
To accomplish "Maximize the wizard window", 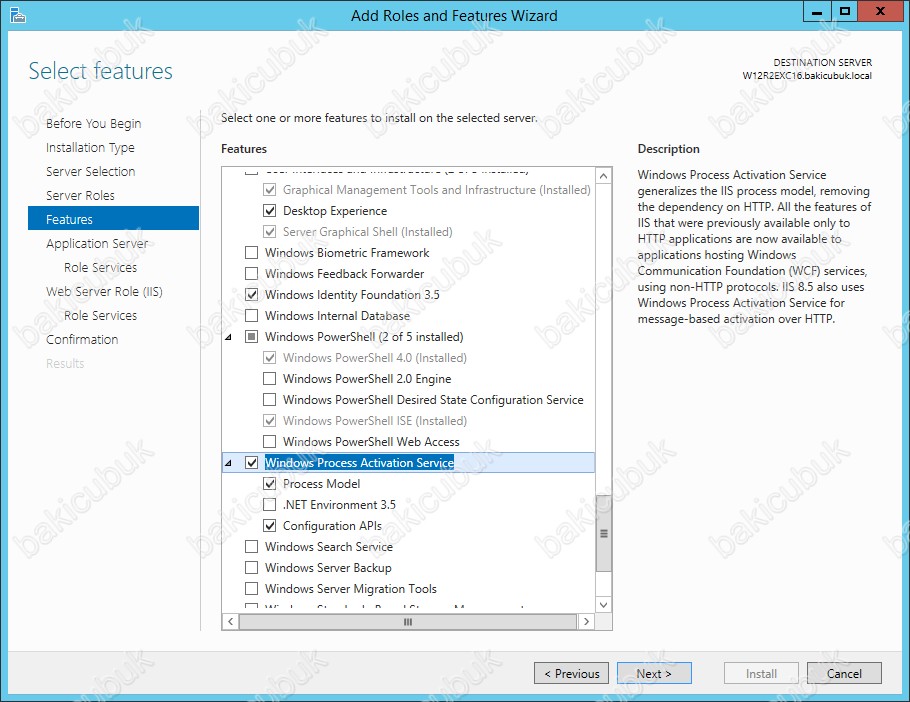I will coord(845,12).
